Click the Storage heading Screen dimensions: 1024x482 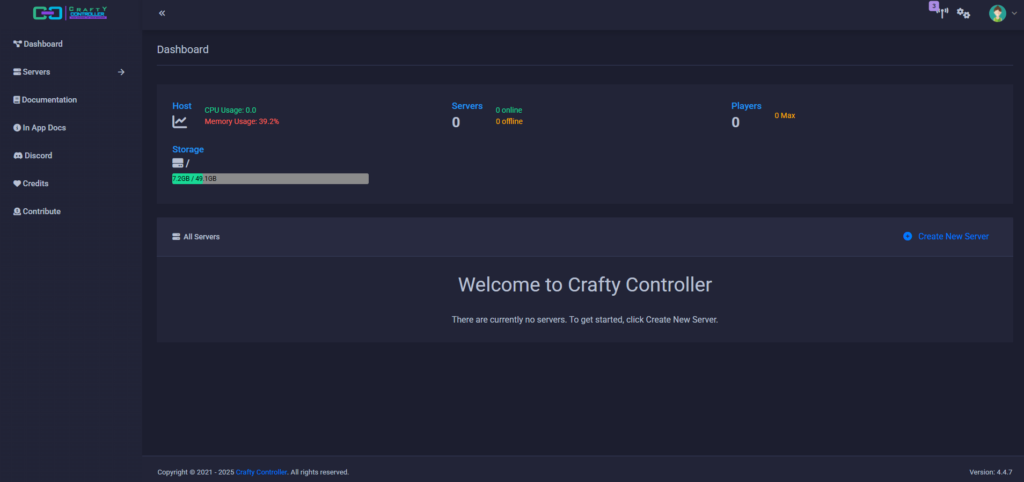(188, 150)
